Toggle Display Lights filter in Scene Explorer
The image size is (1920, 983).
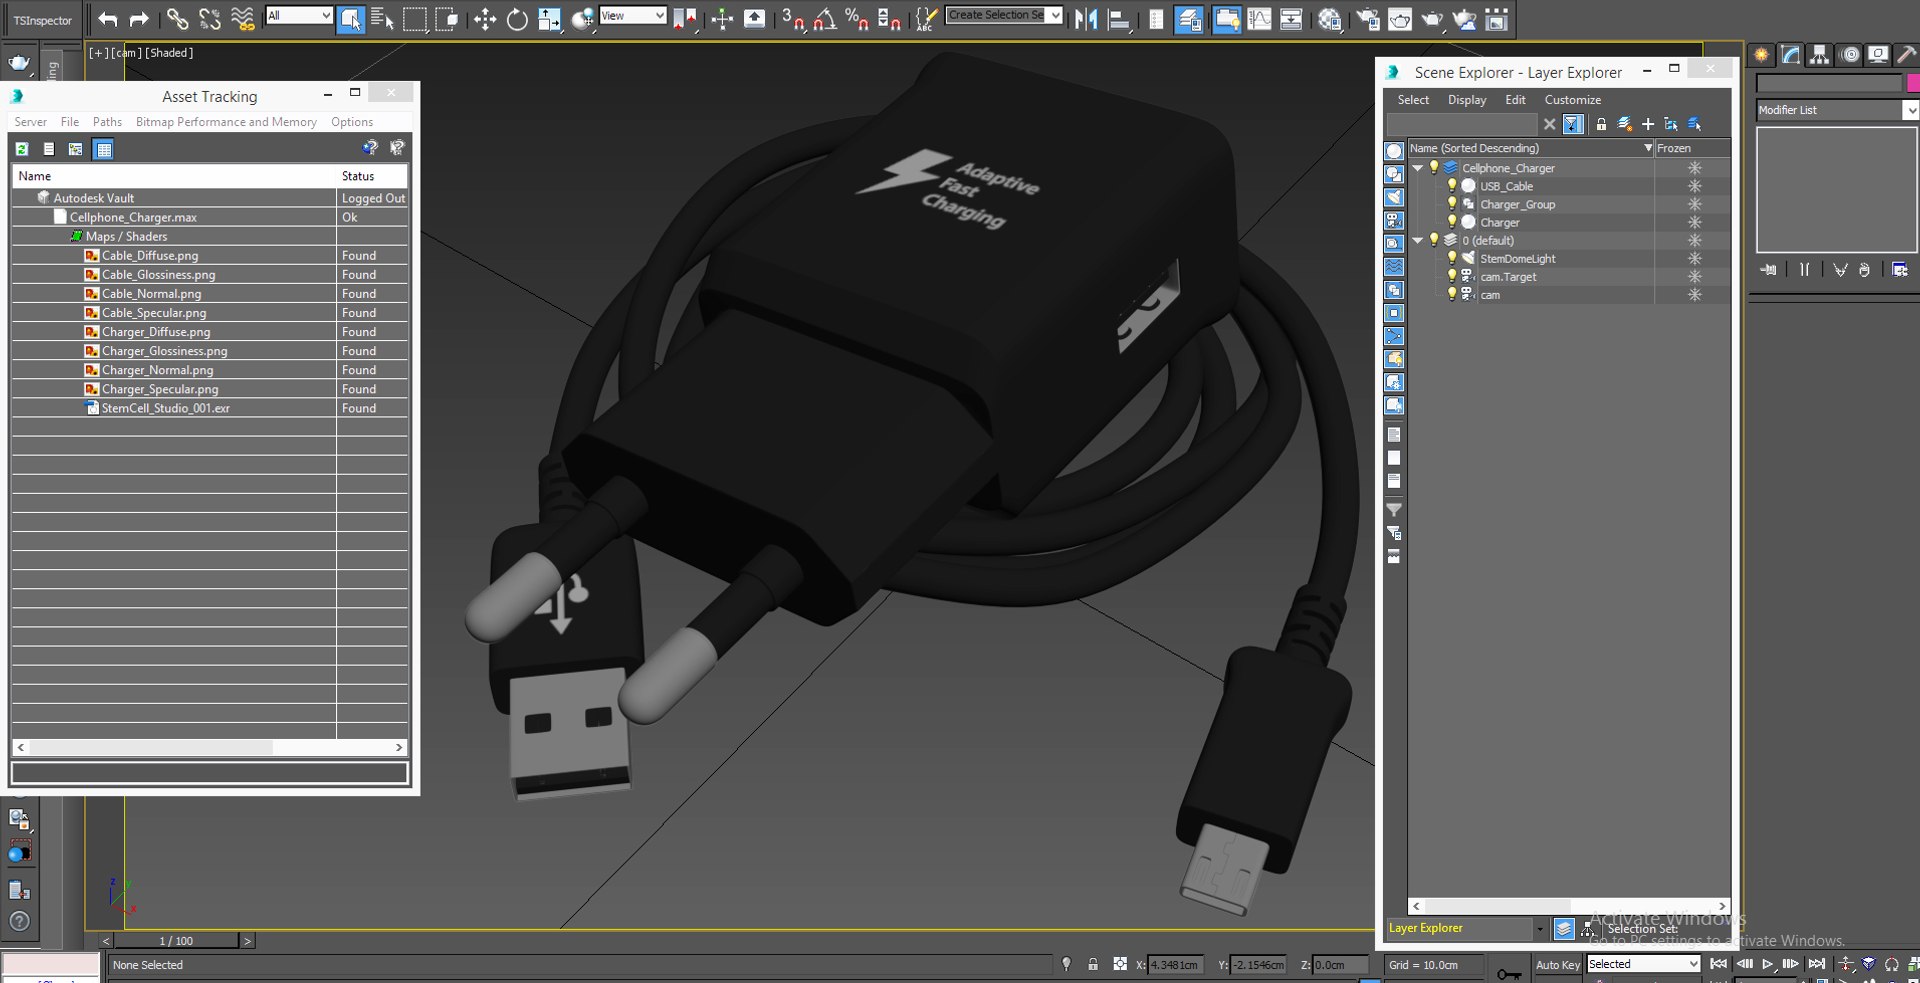pos(1394,198)
